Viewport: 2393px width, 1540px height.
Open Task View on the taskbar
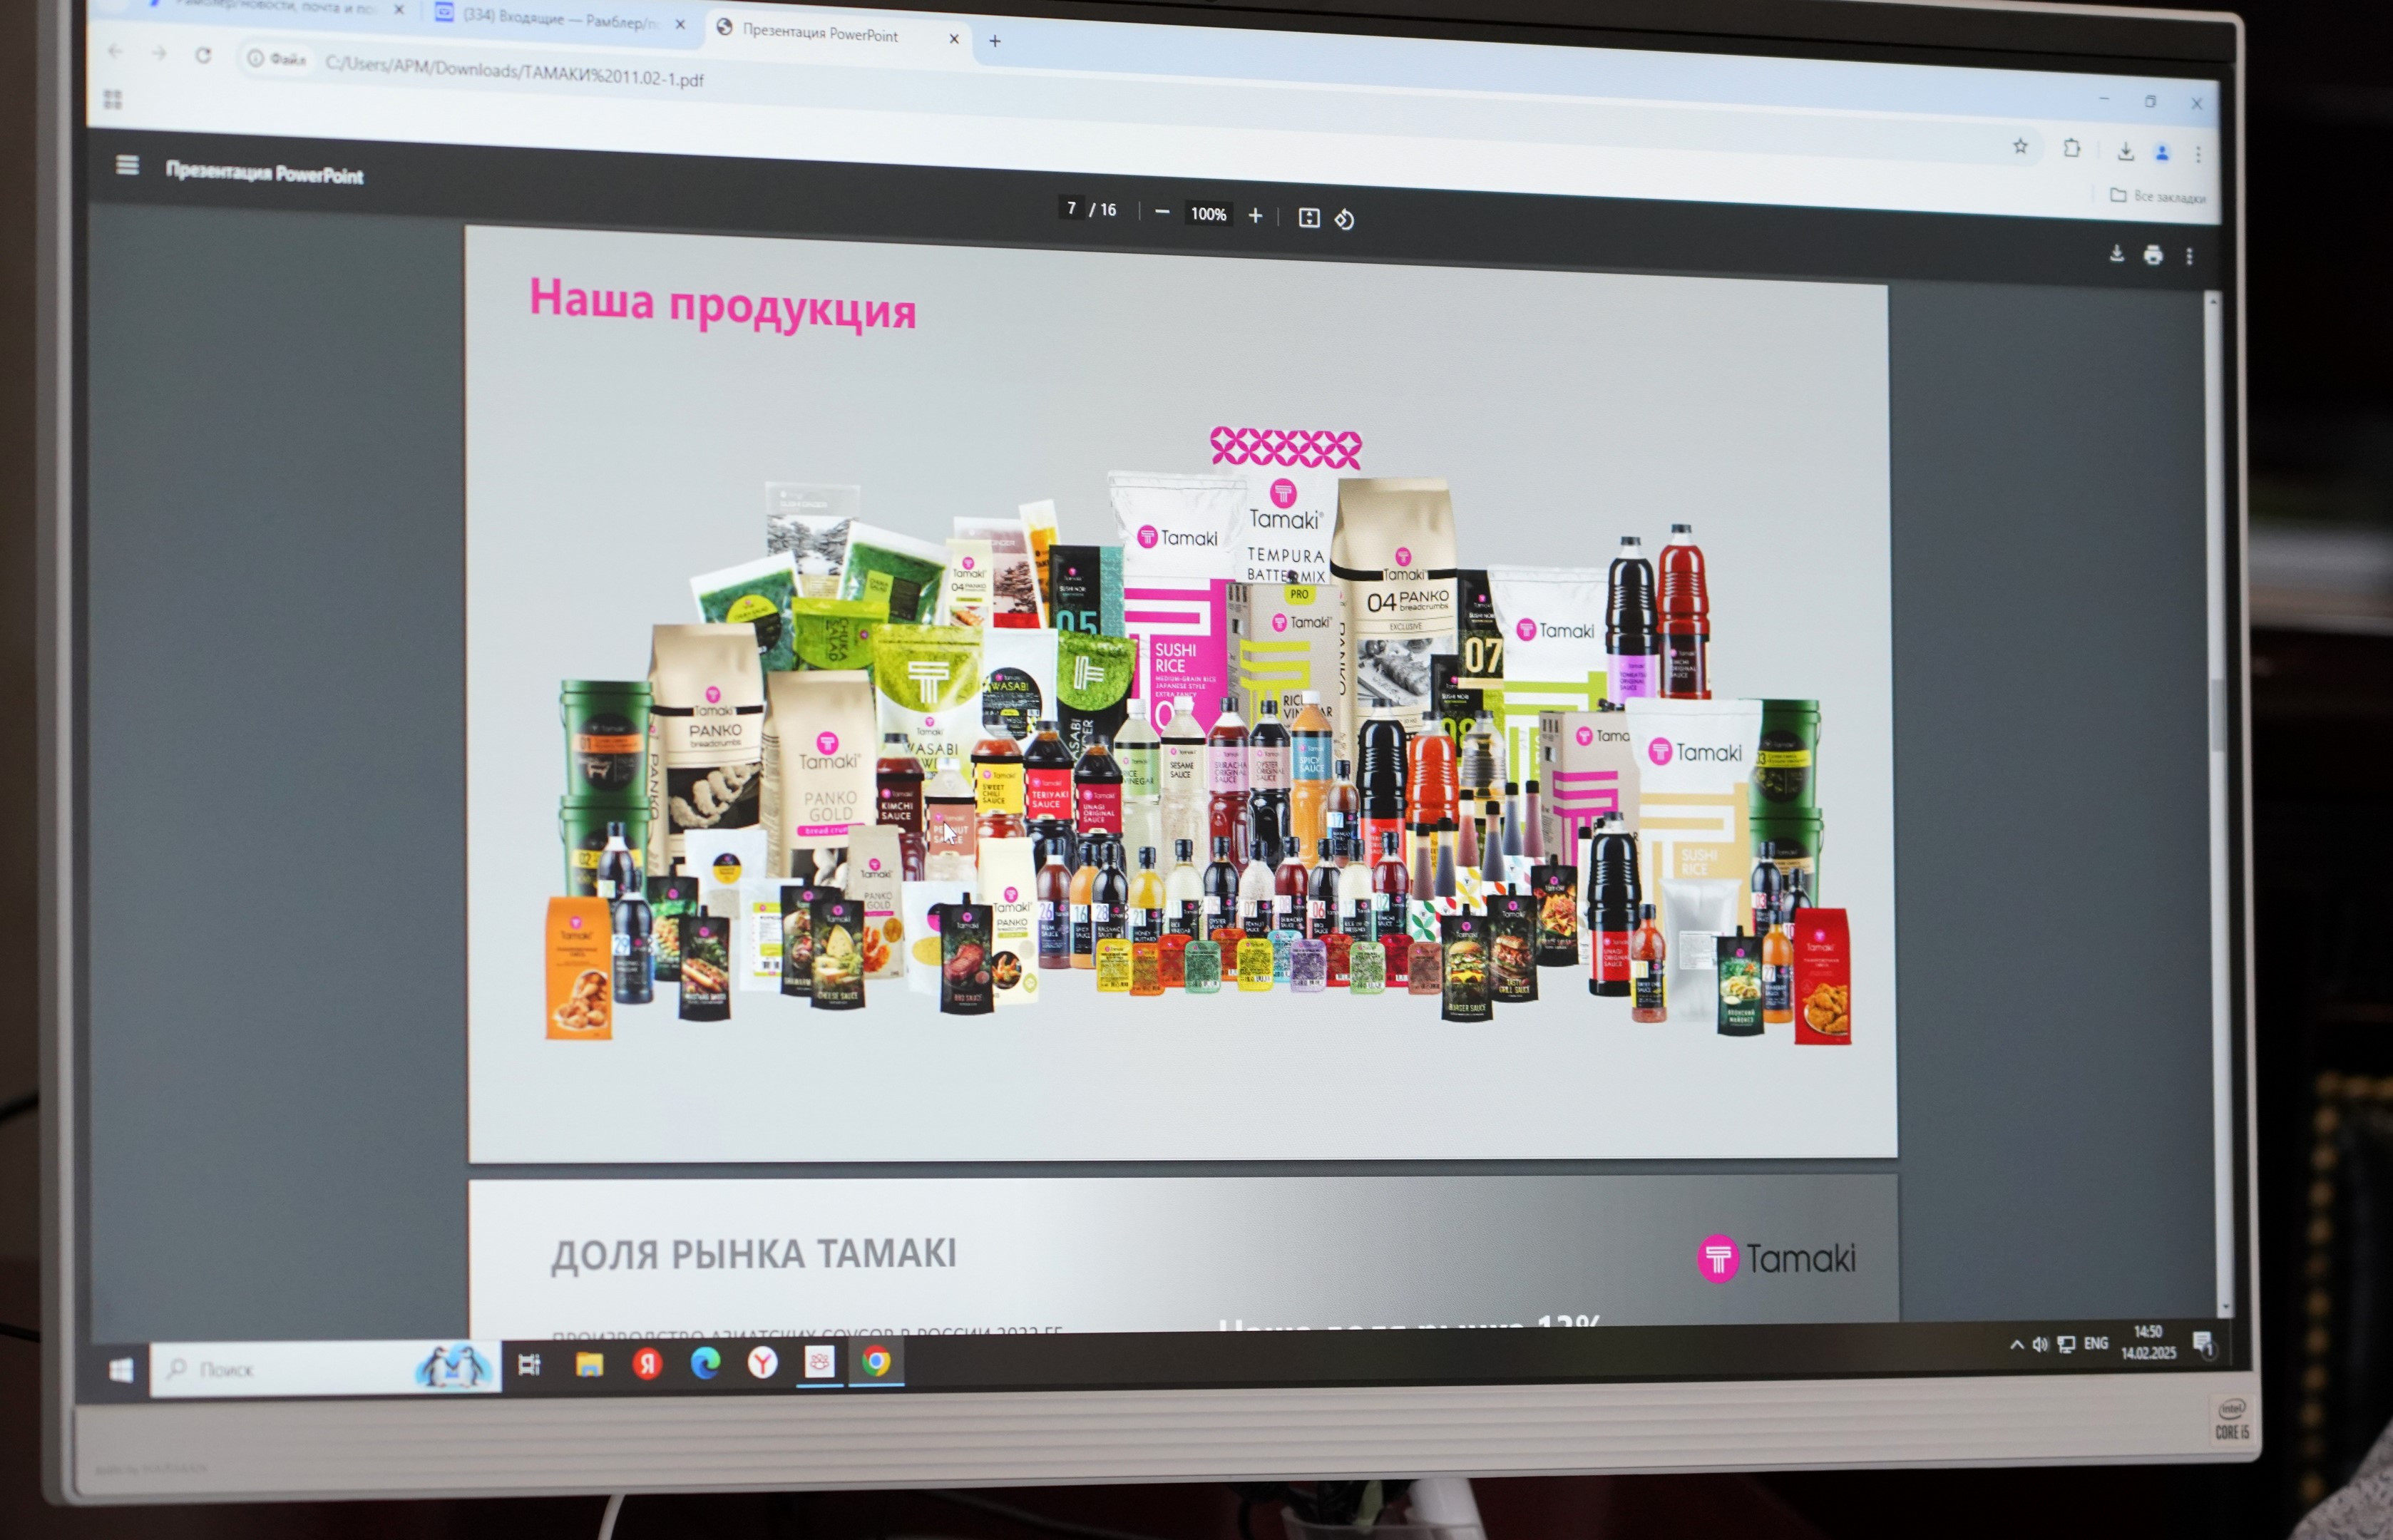point(529,1364)
